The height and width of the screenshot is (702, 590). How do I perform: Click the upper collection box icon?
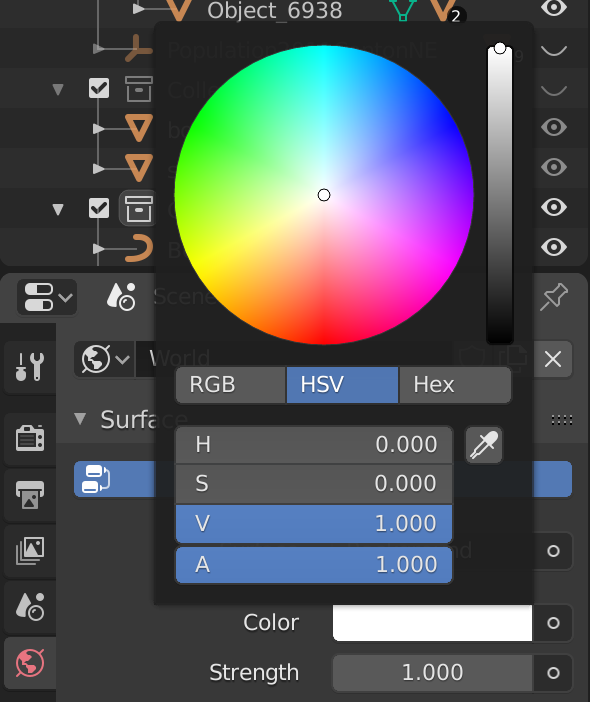pos(138,89)
